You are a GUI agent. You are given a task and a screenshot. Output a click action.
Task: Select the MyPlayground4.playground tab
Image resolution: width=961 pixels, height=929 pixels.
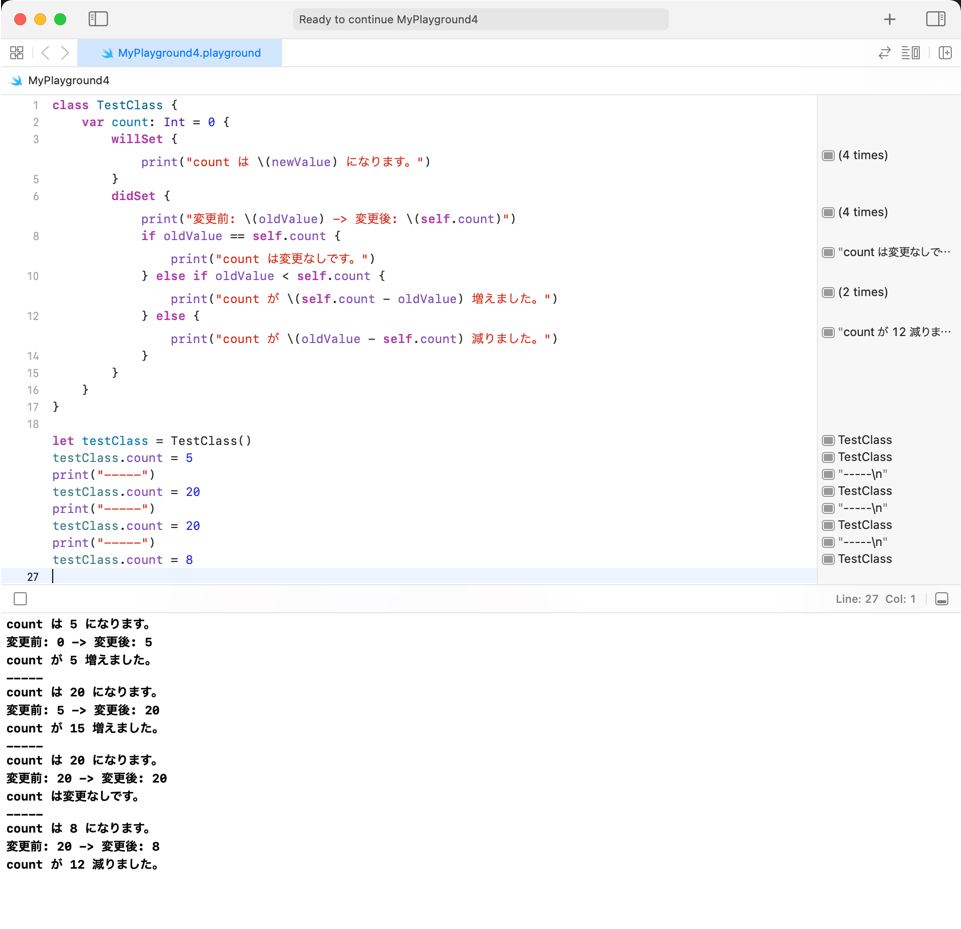pyautogui.click(x=180, y=53)
